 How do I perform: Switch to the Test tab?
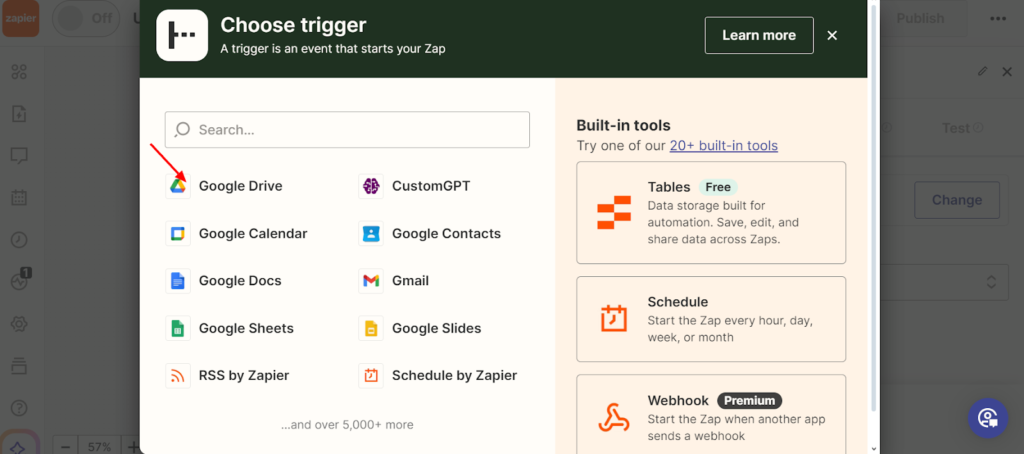(961, 128)
